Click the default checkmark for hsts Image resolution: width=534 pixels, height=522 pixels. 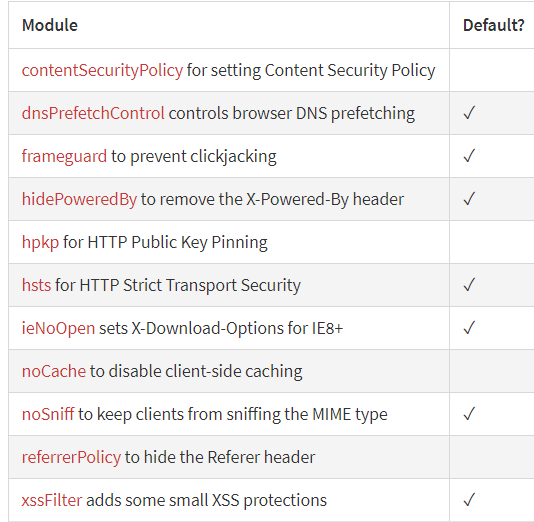coord(469,285)
